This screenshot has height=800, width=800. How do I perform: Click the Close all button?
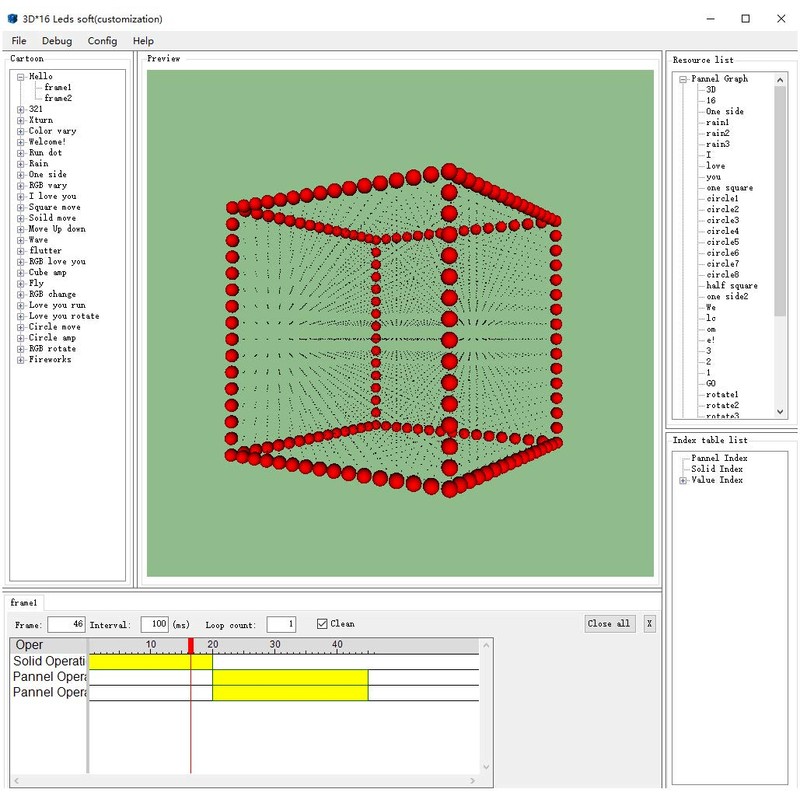click(608, 622)
